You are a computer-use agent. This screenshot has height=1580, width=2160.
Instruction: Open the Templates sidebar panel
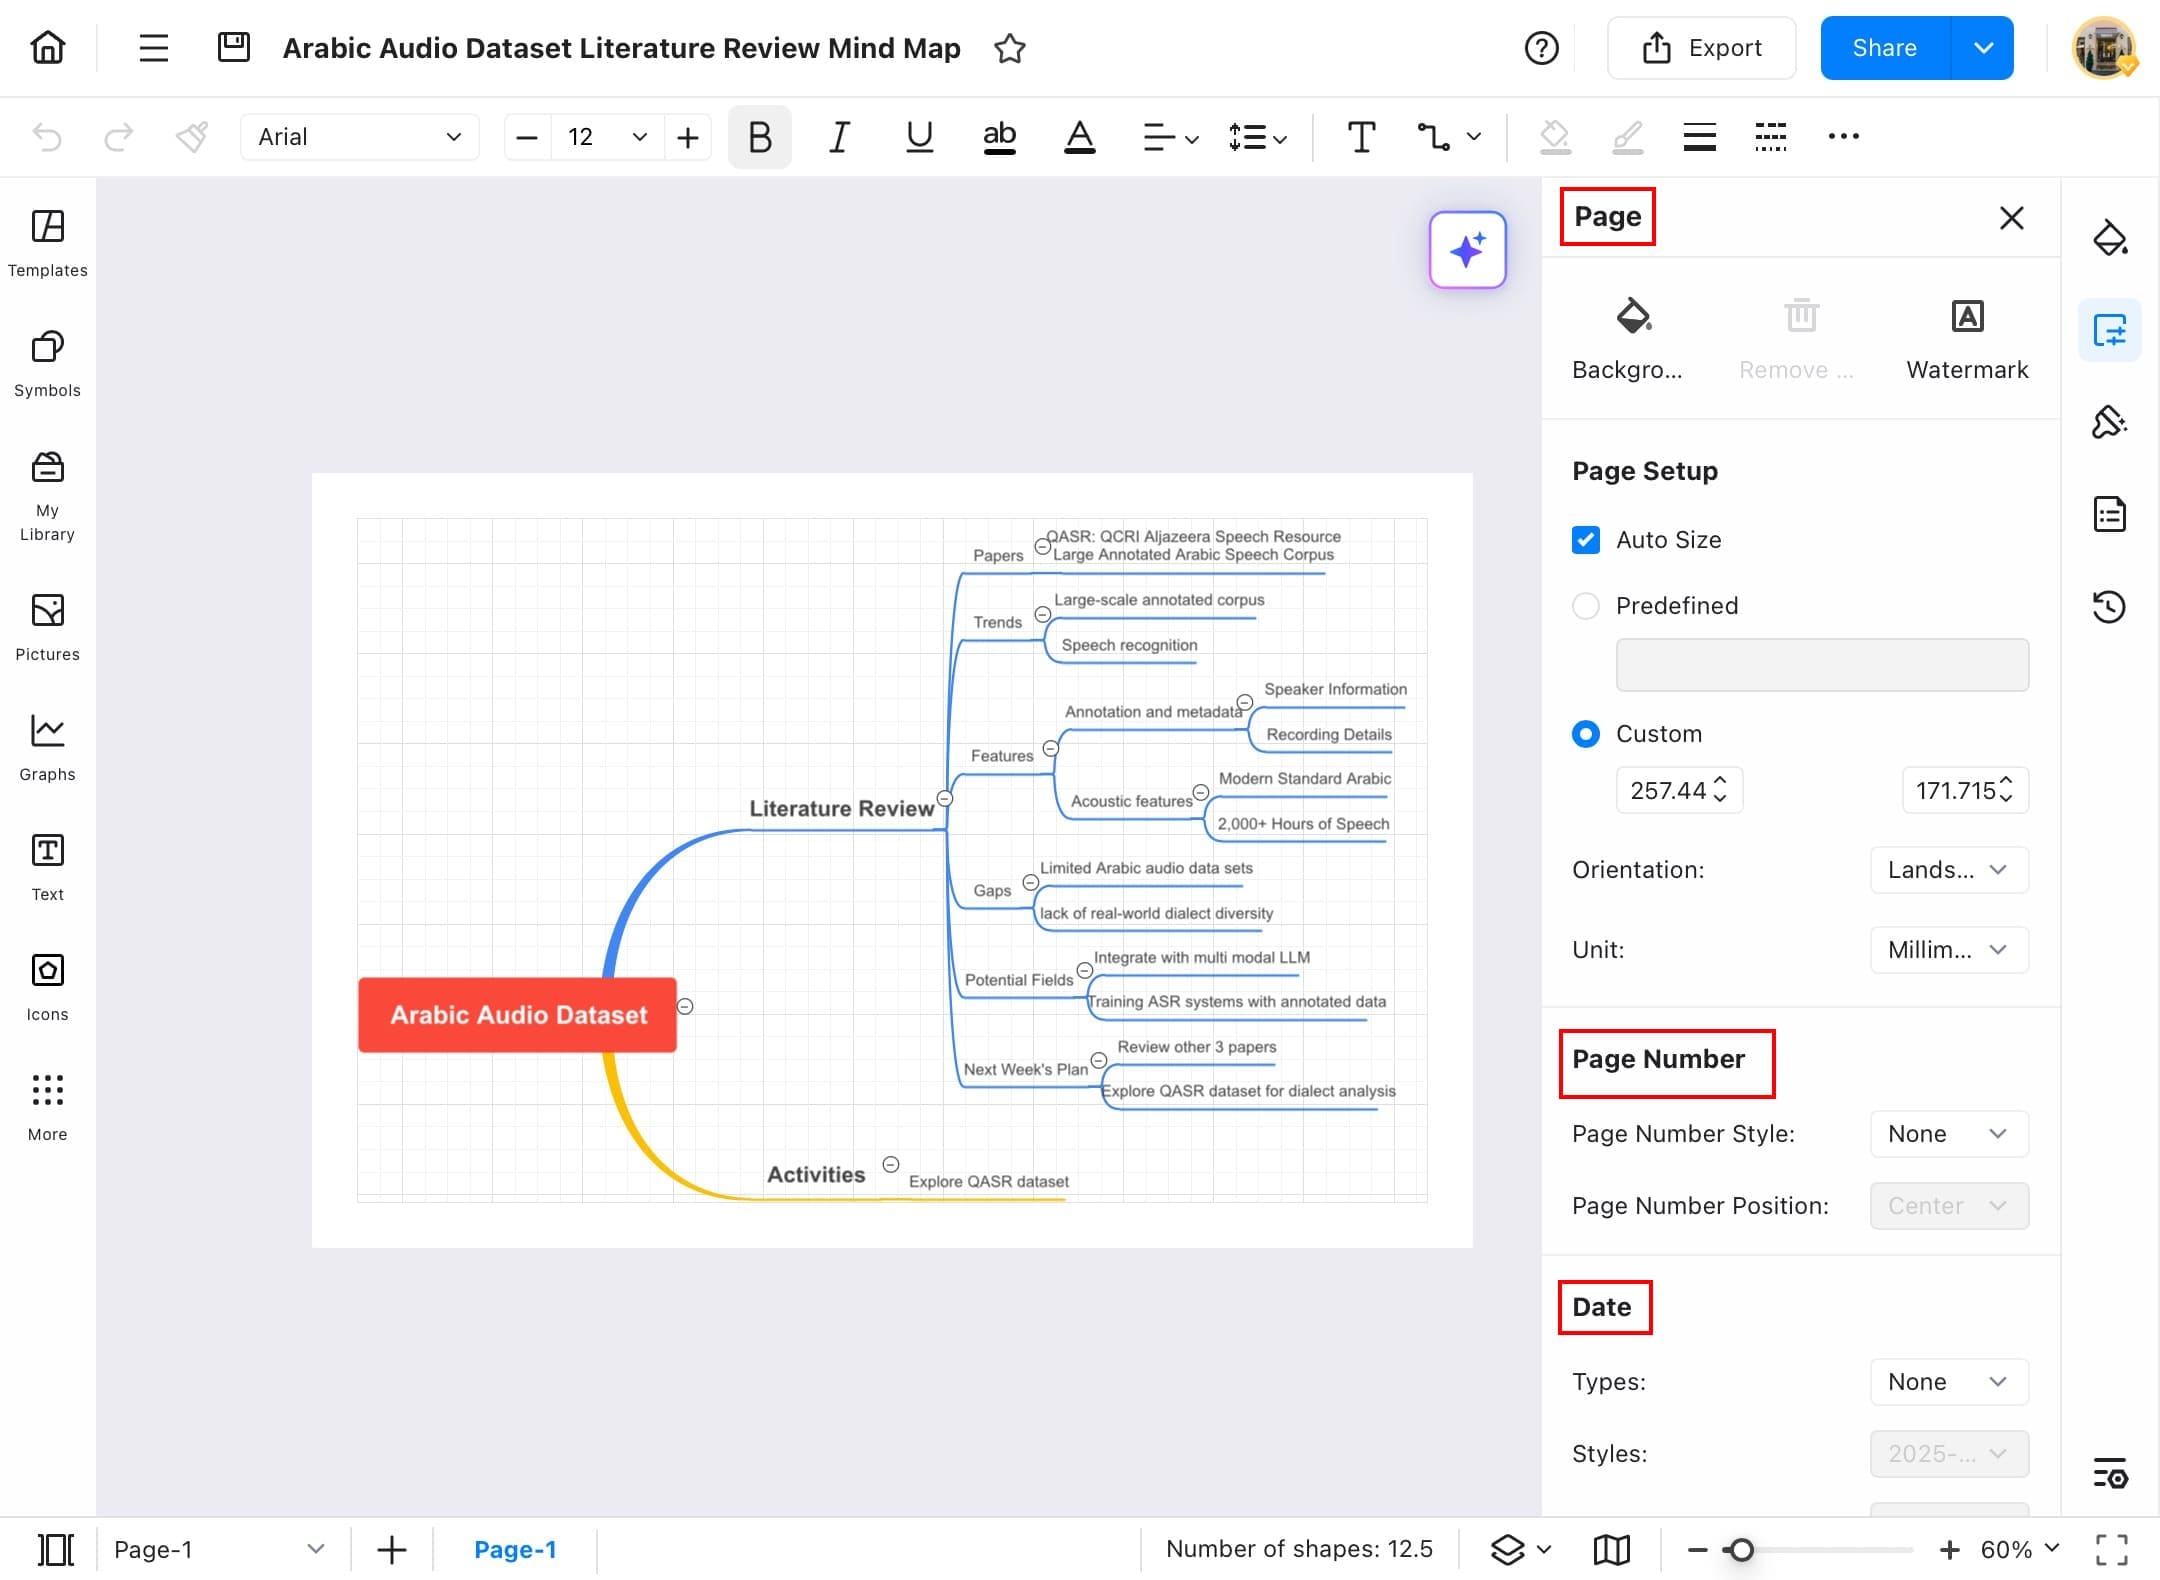47,242
